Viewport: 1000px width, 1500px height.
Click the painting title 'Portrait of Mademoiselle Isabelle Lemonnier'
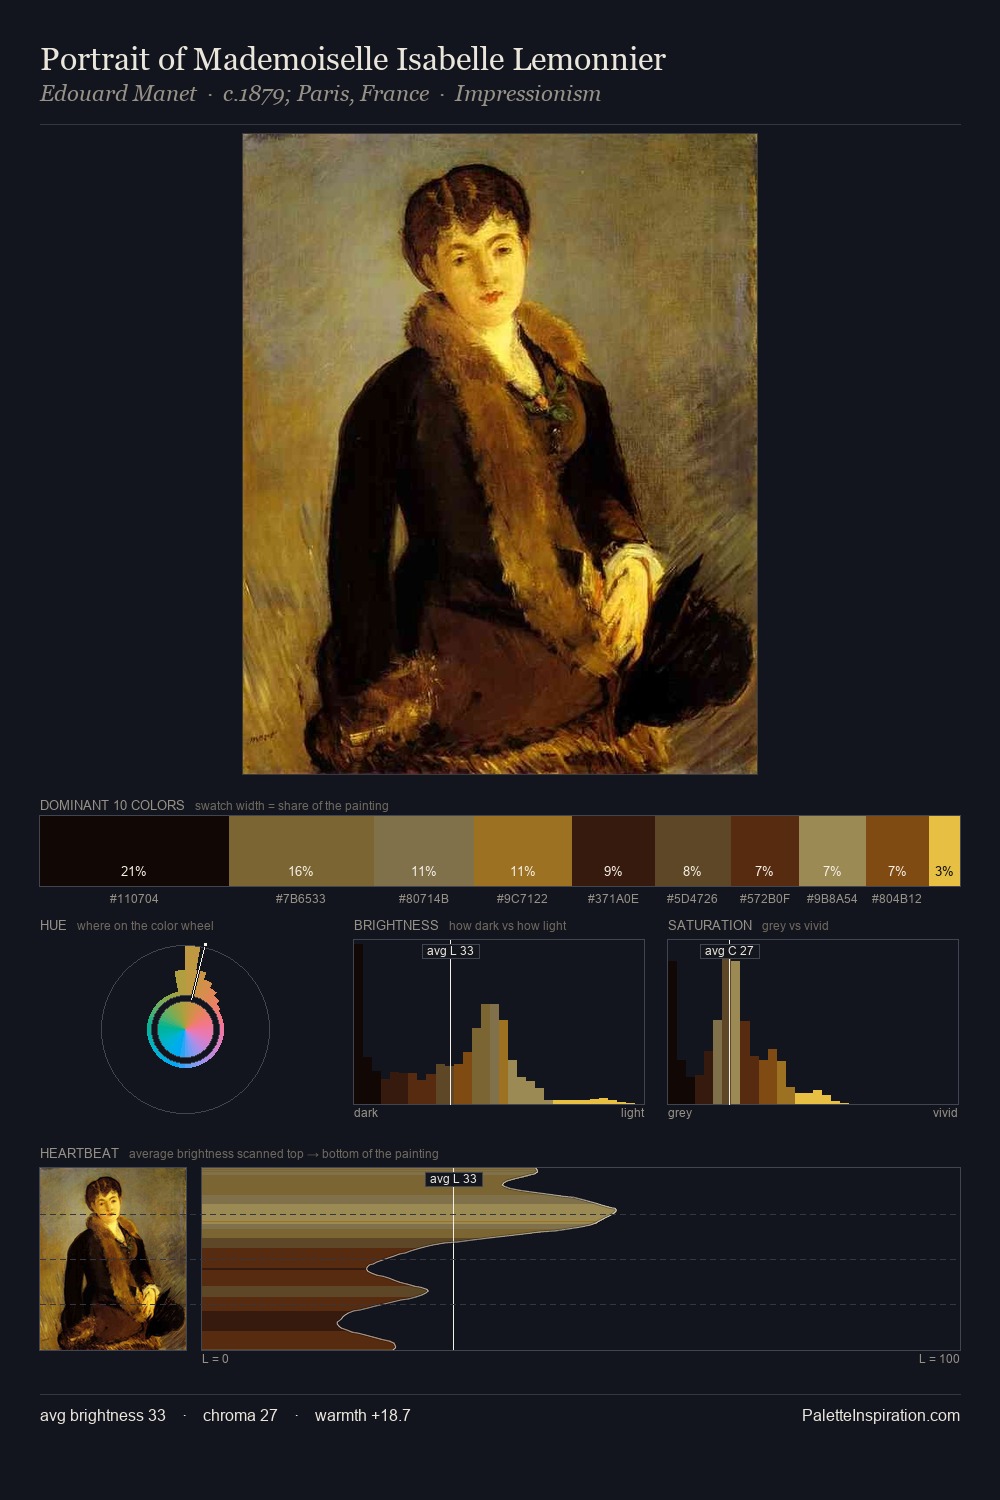(353, 59)
